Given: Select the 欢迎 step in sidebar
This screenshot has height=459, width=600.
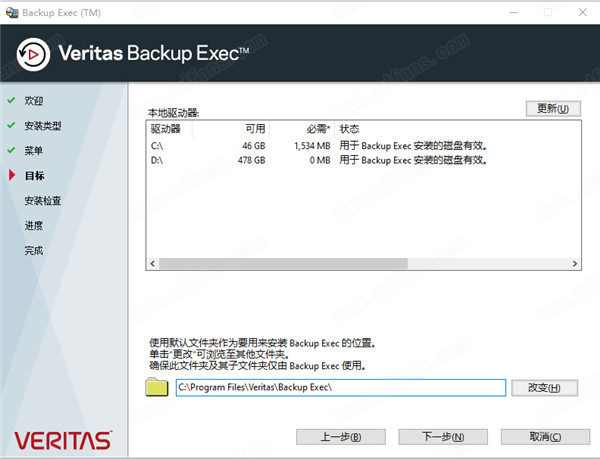Looking at the screenshot, I should pos(34,101).
